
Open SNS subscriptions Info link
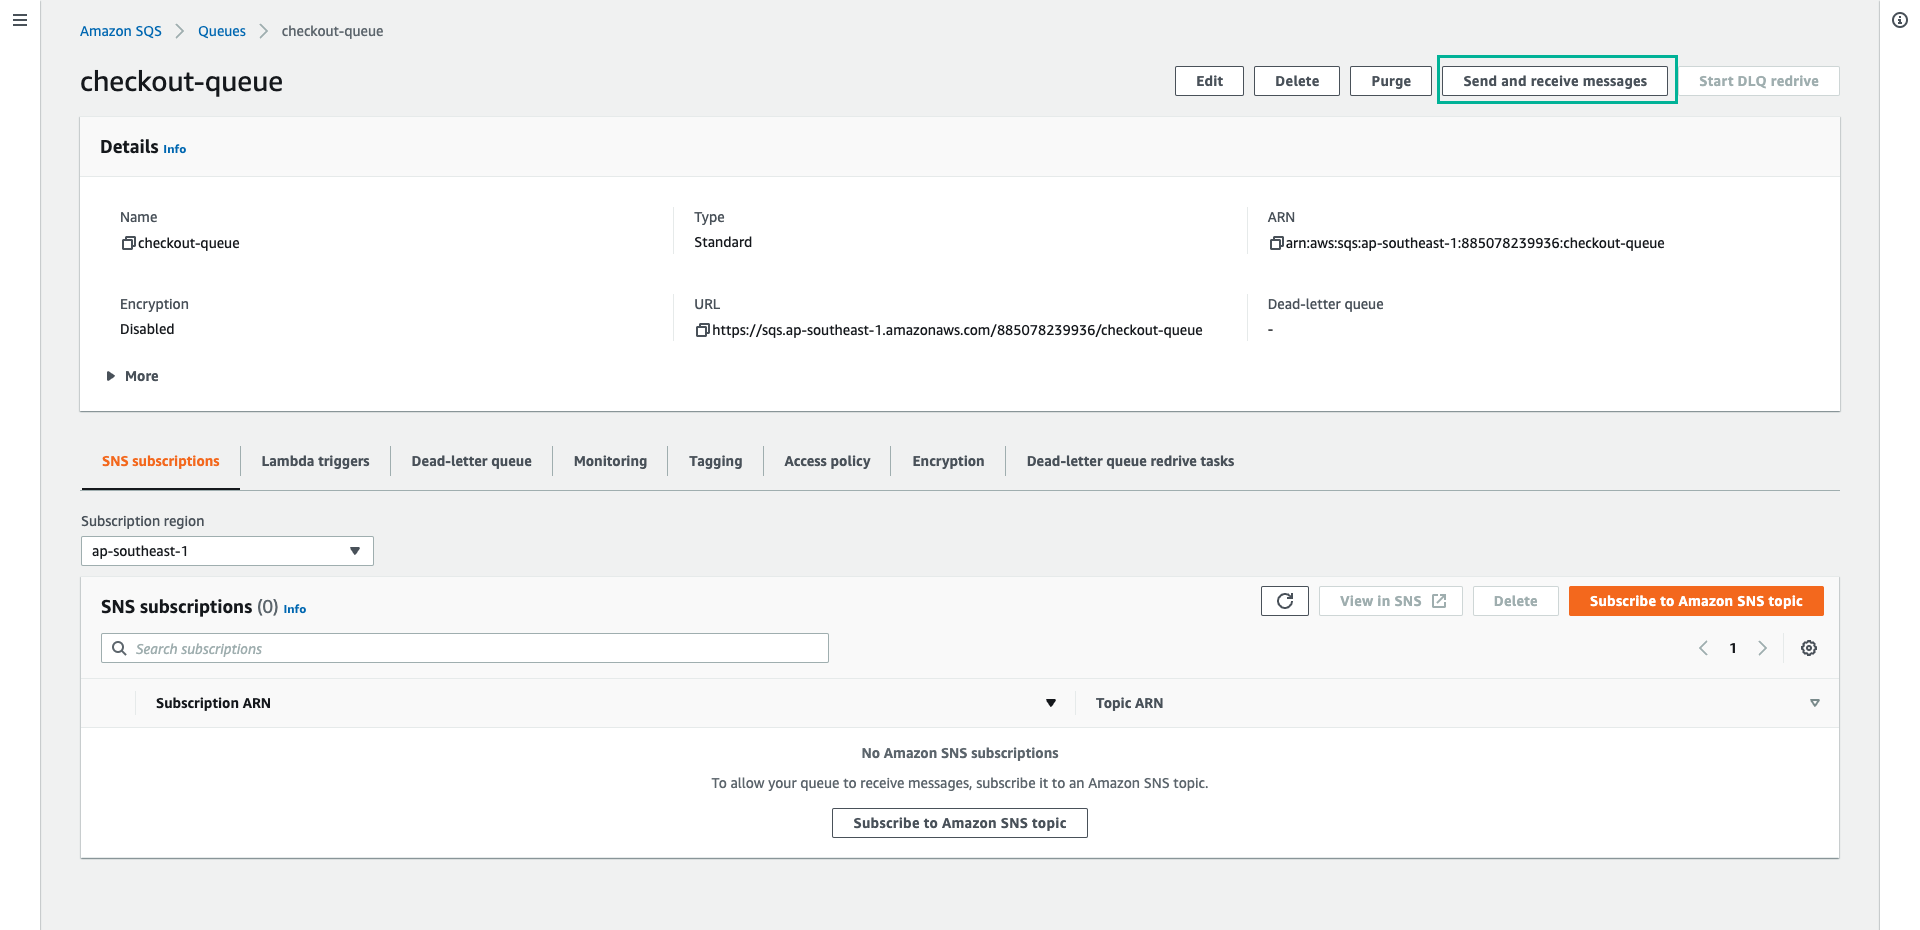click(295, 609)
